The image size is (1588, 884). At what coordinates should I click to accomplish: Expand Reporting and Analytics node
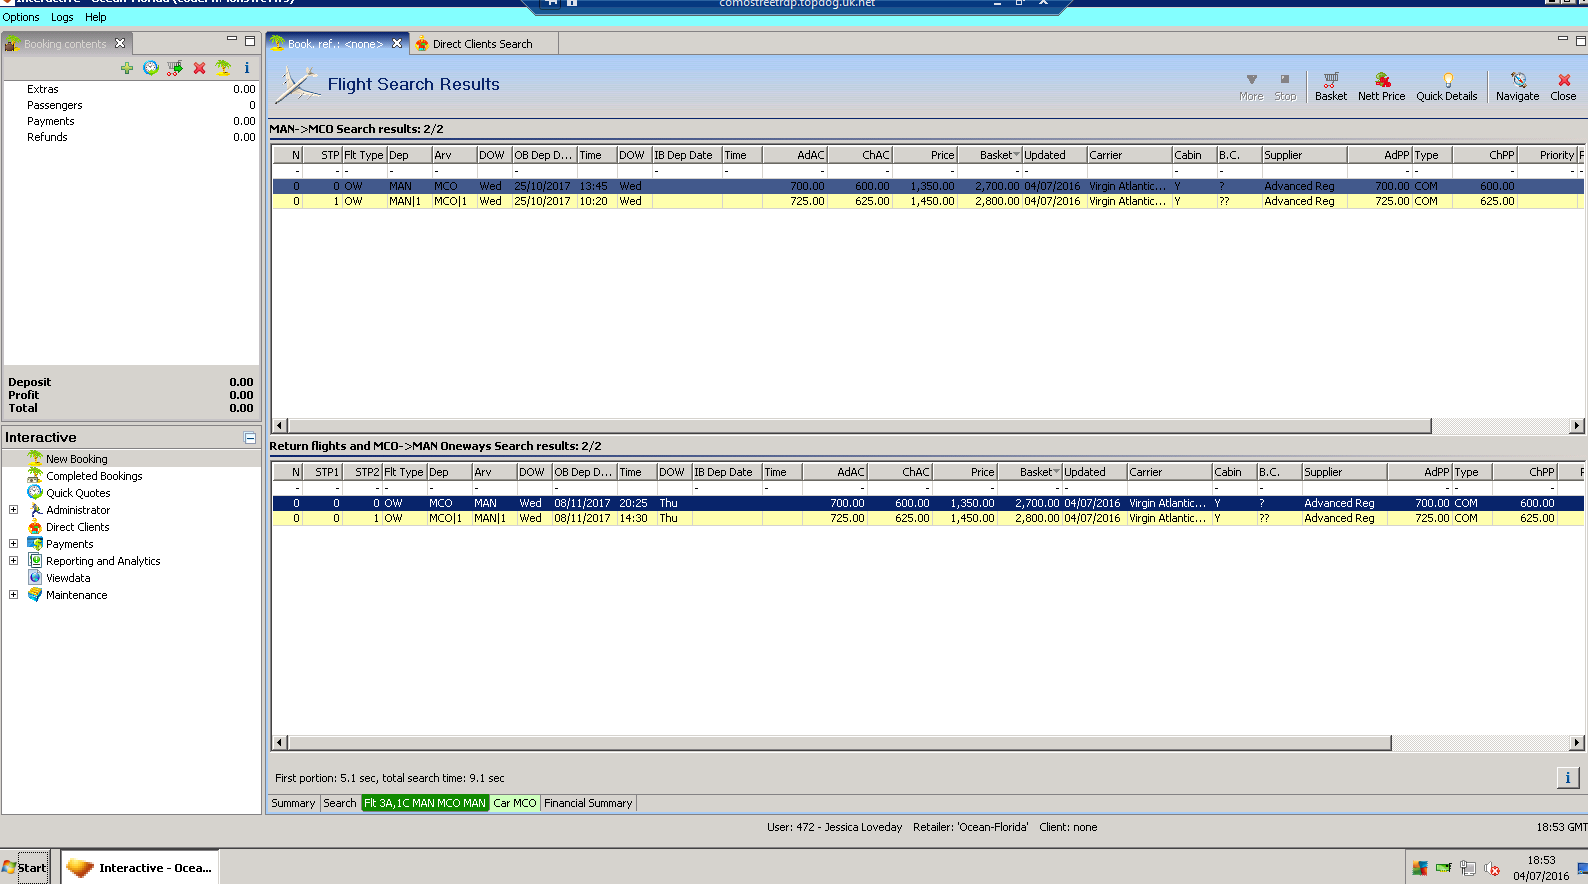coord(13,560)
